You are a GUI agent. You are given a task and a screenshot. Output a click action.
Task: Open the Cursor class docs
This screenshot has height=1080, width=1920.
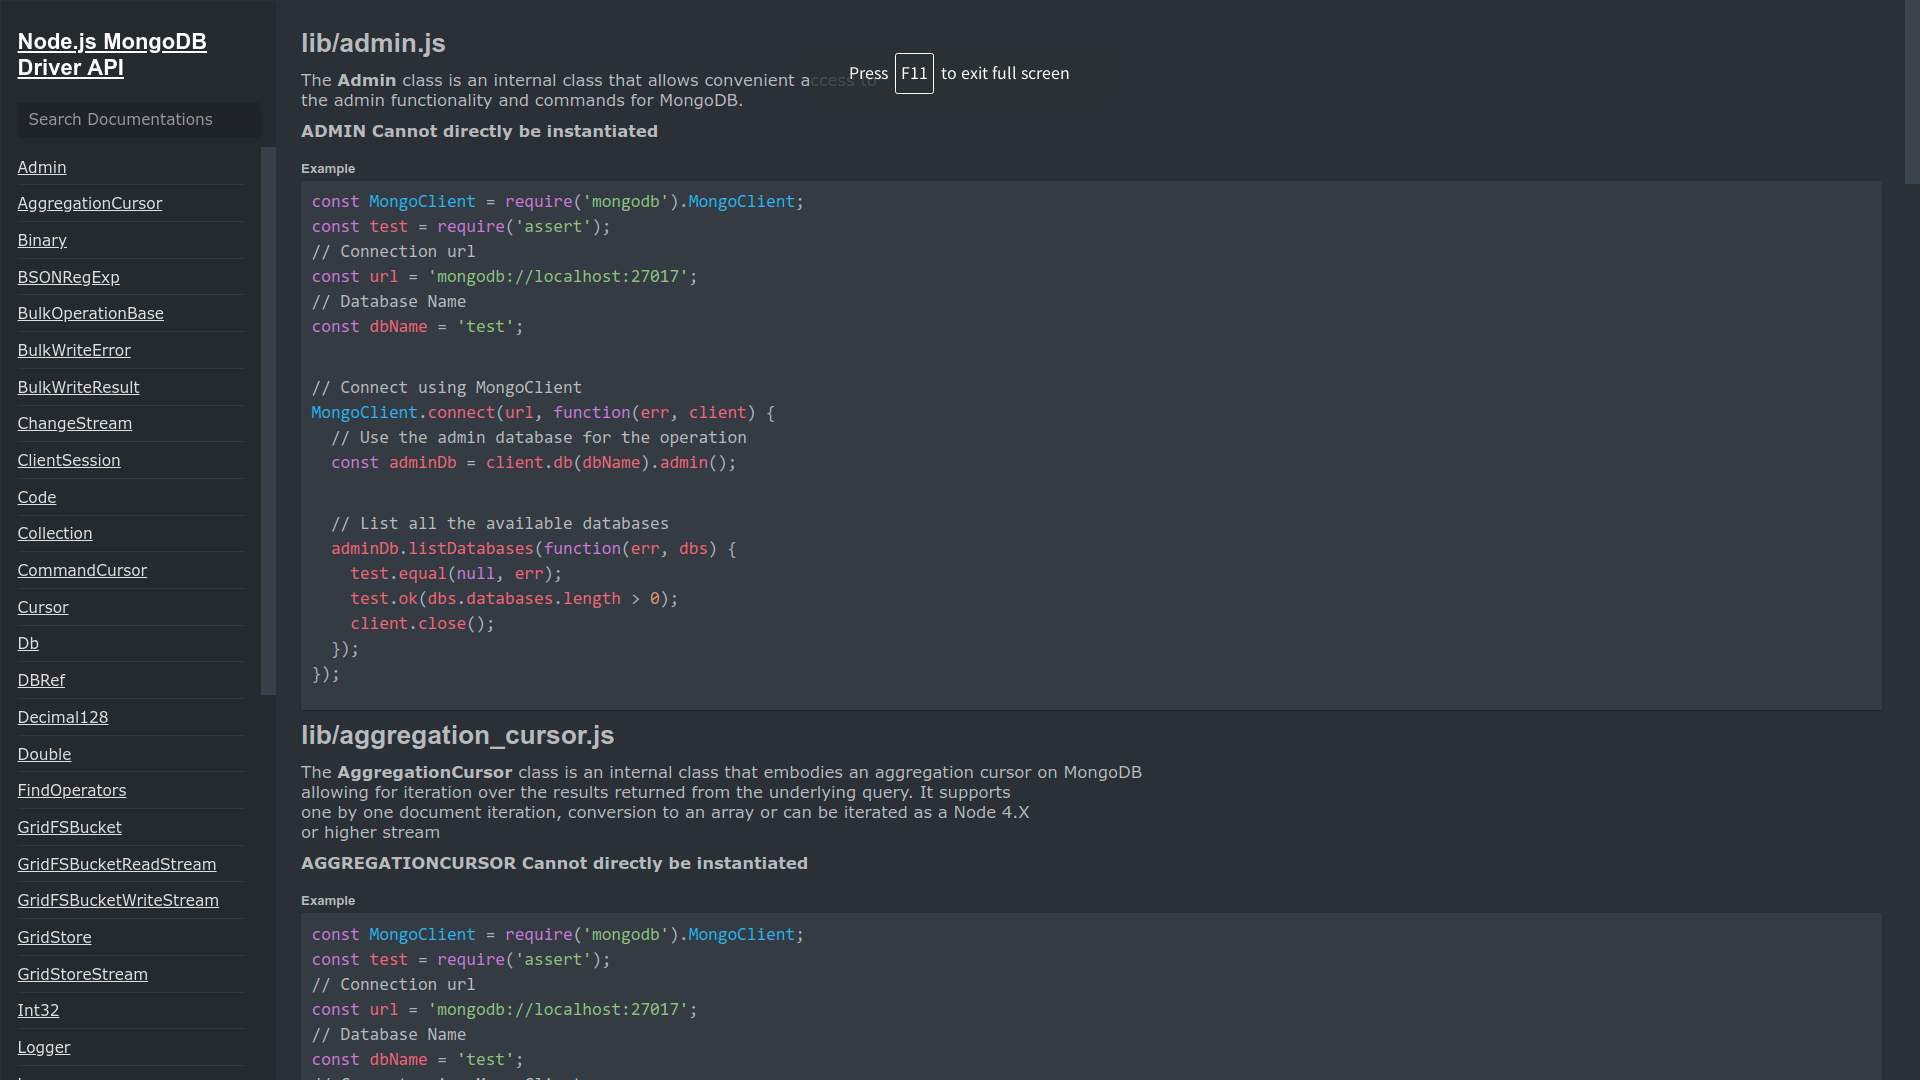point(43,607)
